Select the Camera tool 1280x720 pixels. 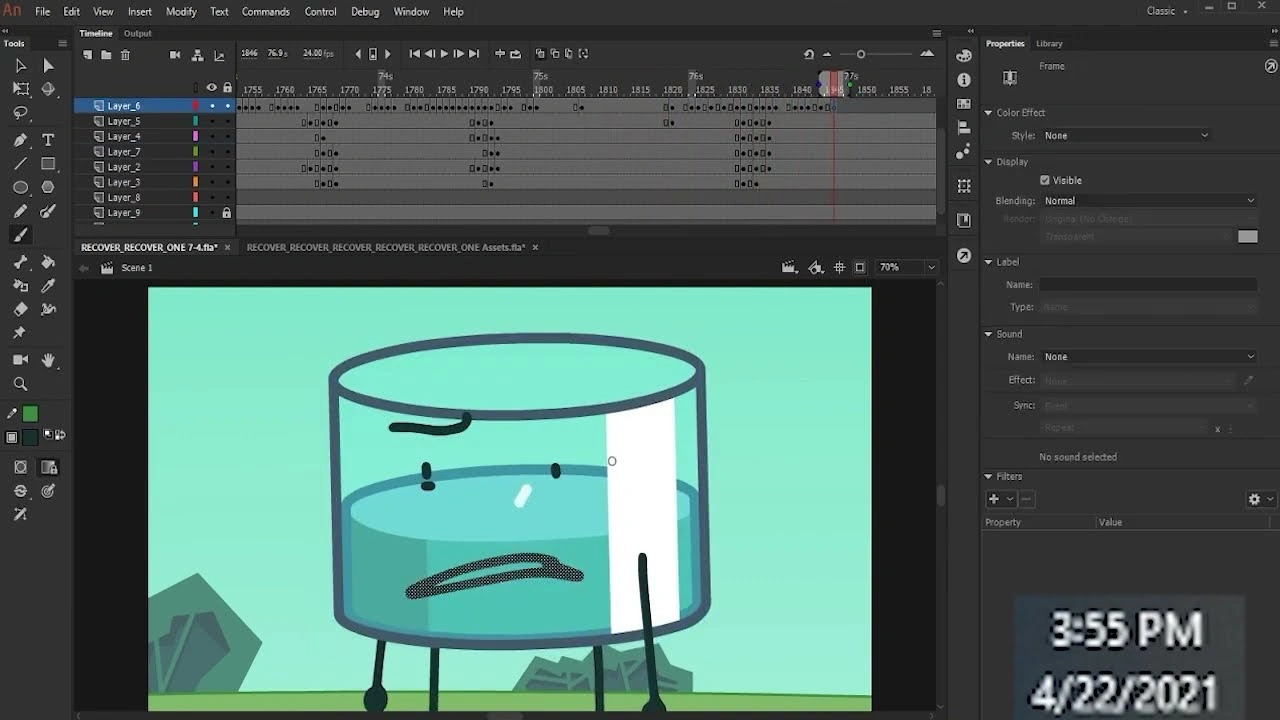(x=20, y=360)
